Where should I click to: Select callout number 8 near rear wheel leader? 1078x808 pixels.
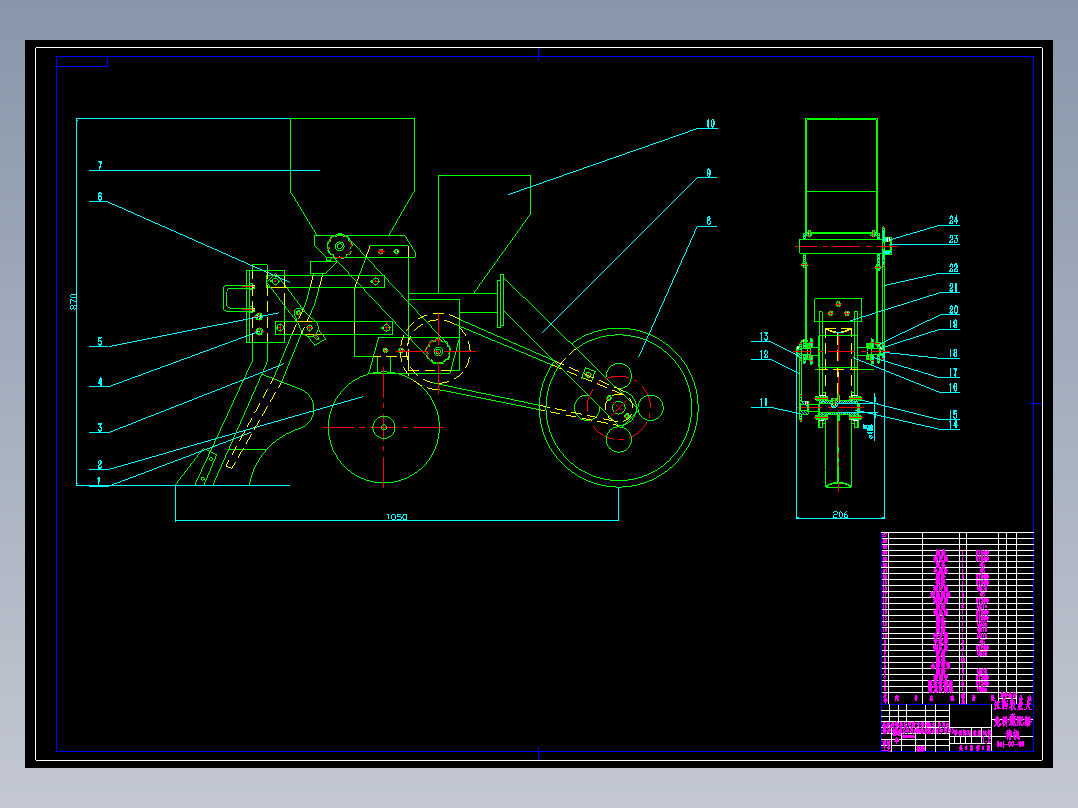[x=709, y=221]
